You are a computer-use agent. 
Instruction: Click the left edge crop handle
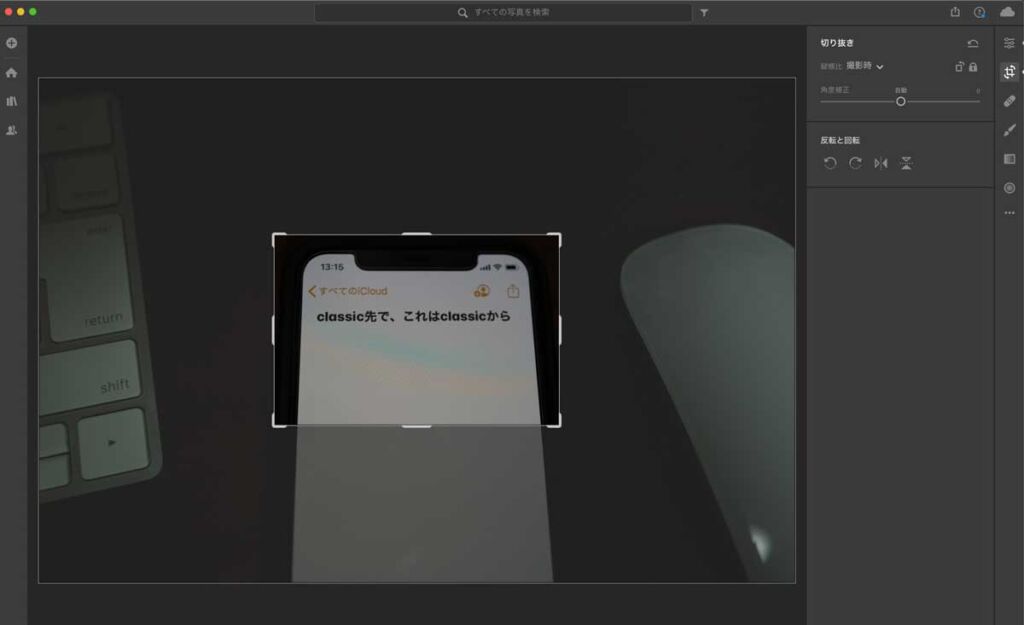274,330
